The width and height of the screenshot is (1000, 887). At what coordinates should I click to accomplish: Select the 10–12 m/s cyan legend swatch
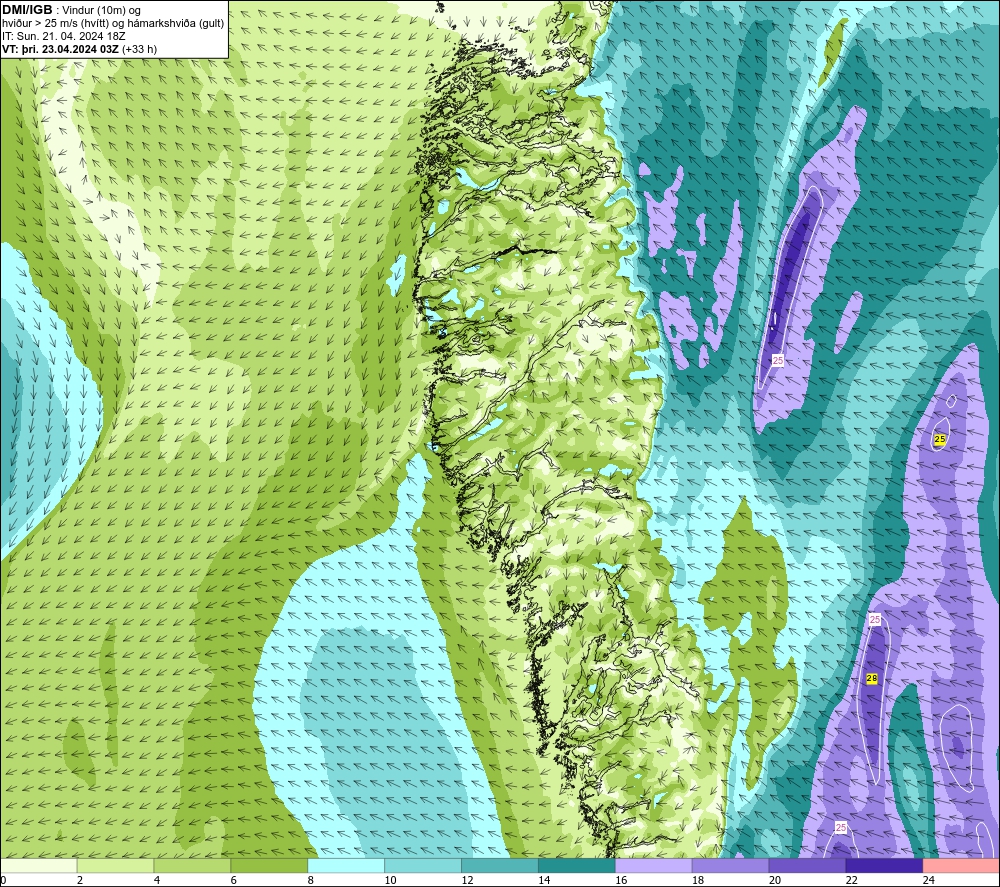(423, 865)
